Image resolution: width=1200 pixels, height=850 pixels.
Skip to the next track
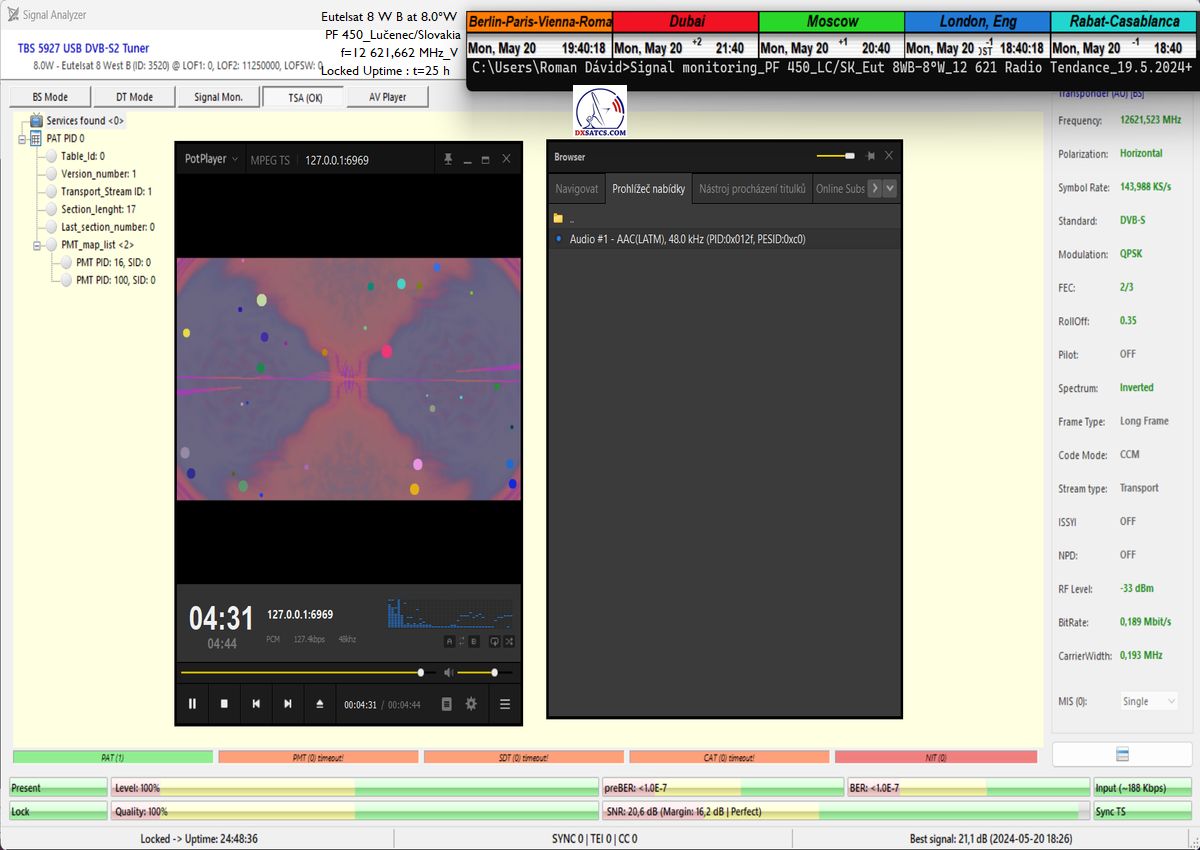[288, 704]
